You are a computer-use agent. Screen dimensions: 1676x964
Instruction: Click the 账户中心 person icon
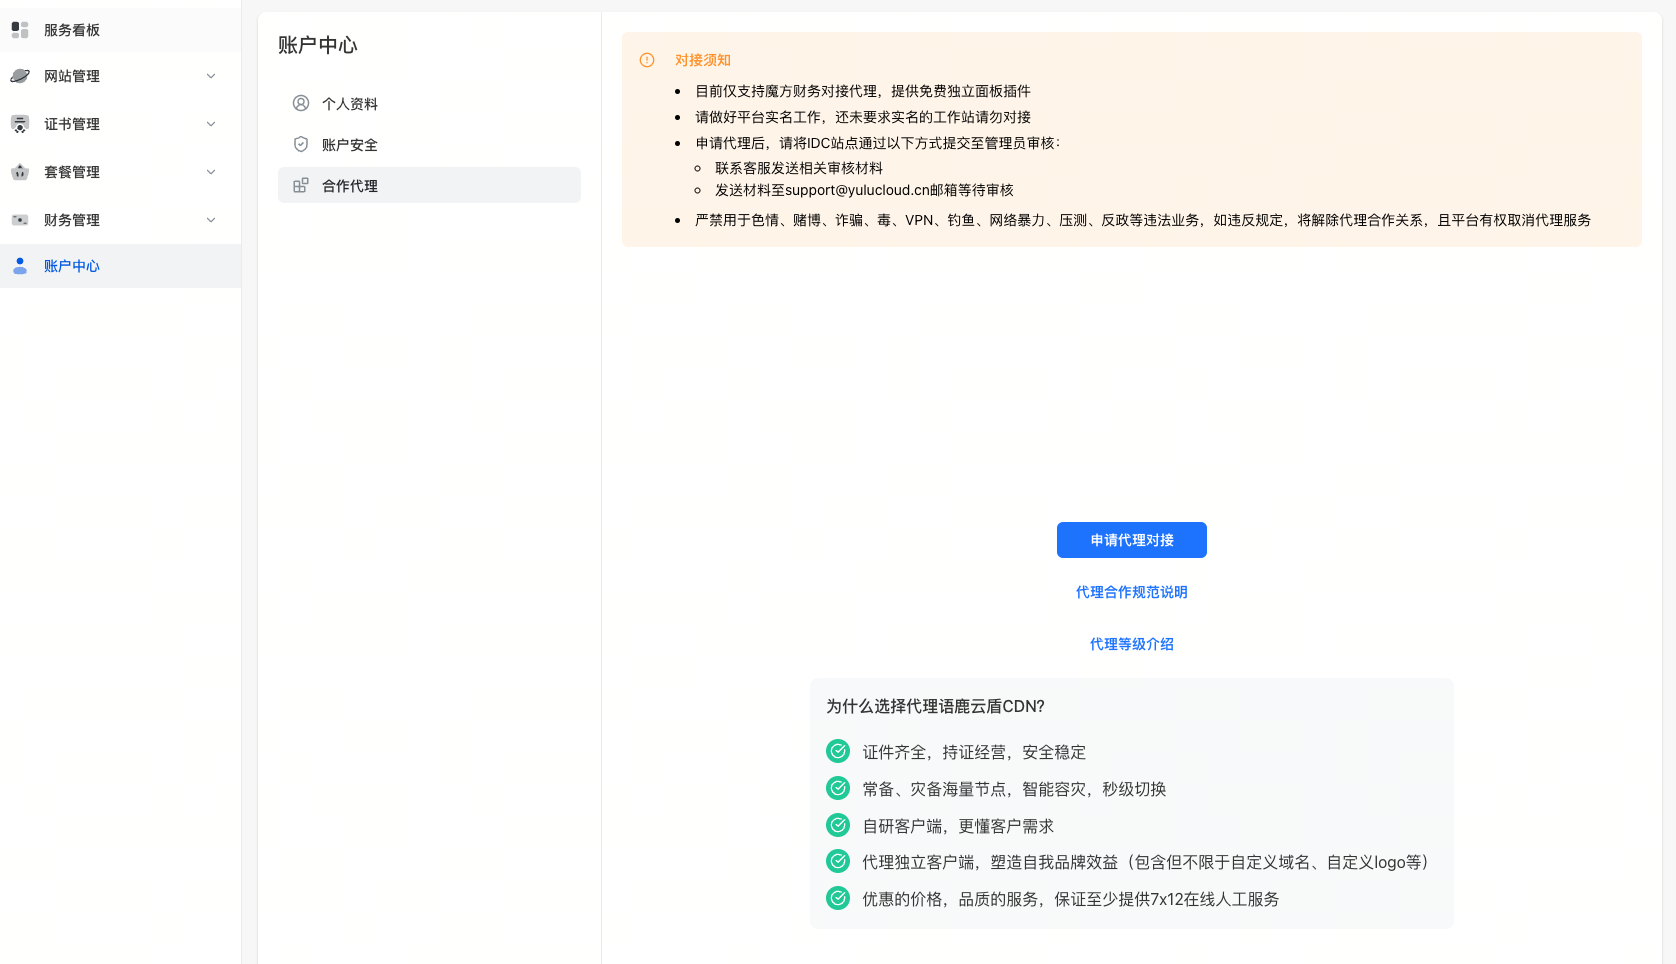click(20, 266)
